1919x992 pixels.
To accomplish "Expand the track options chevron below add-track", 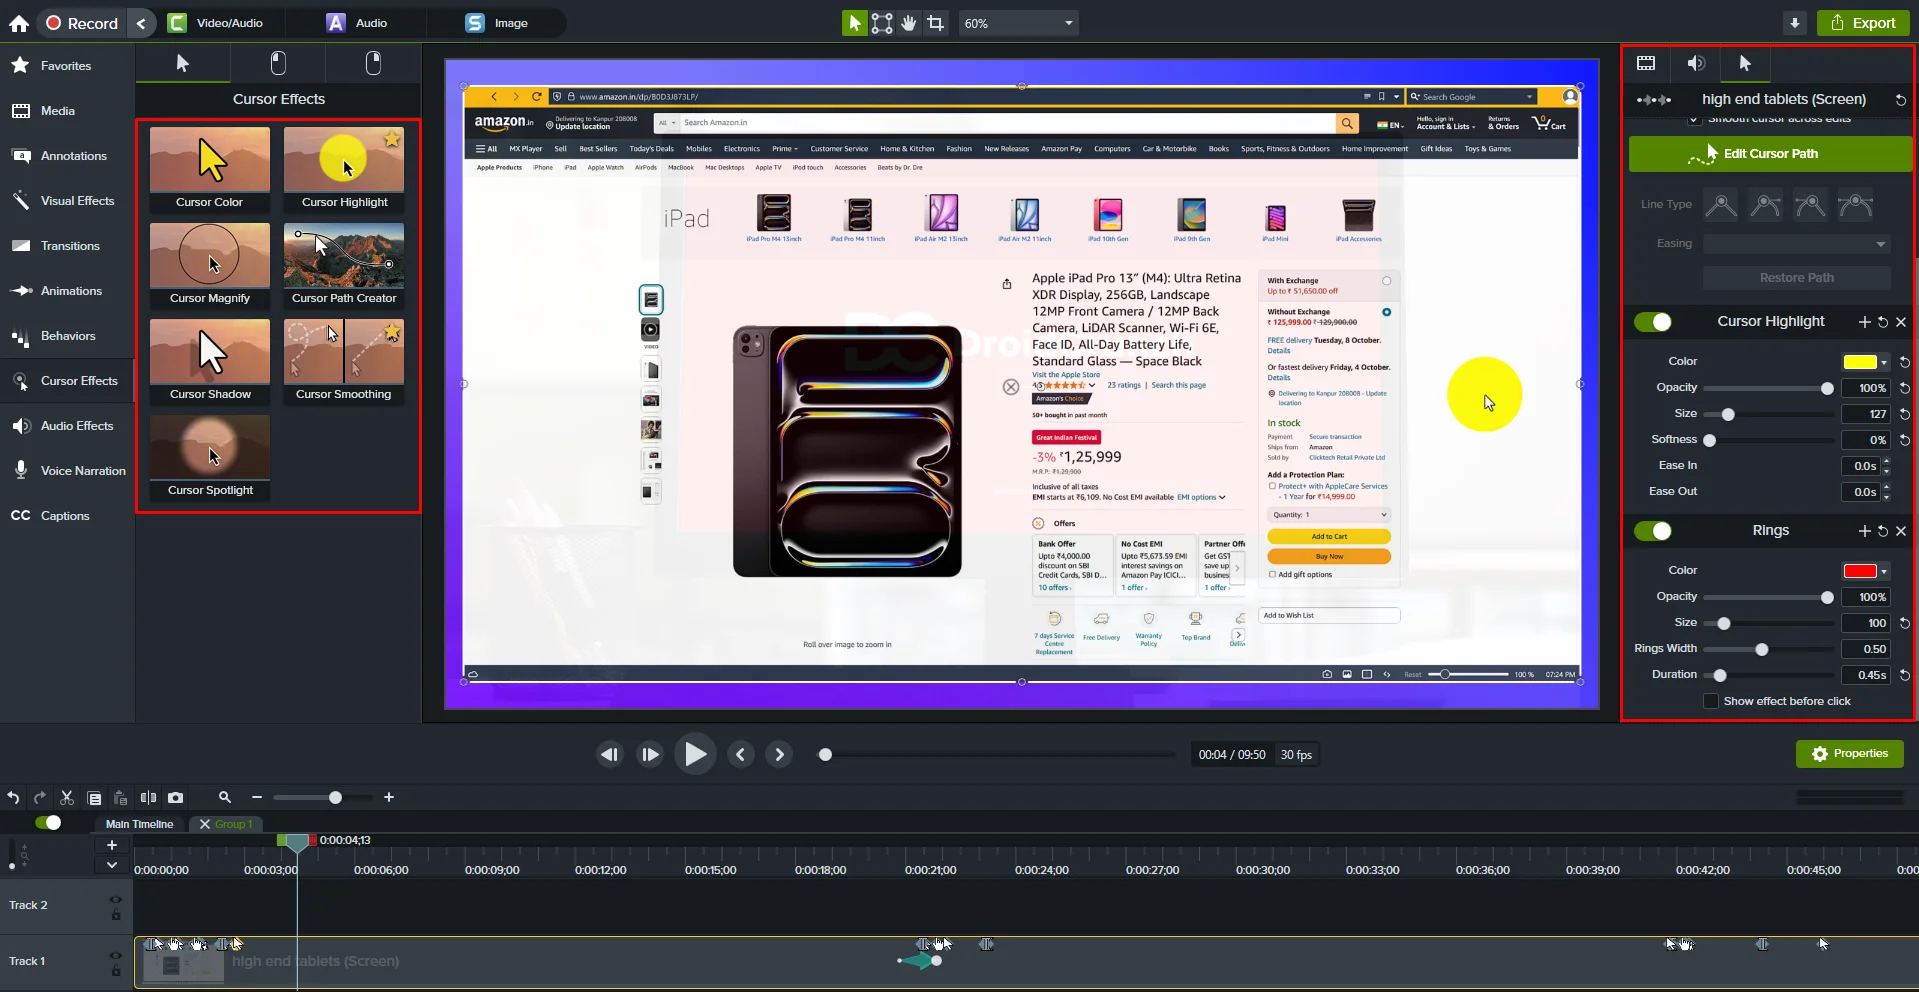I will 112,865.
